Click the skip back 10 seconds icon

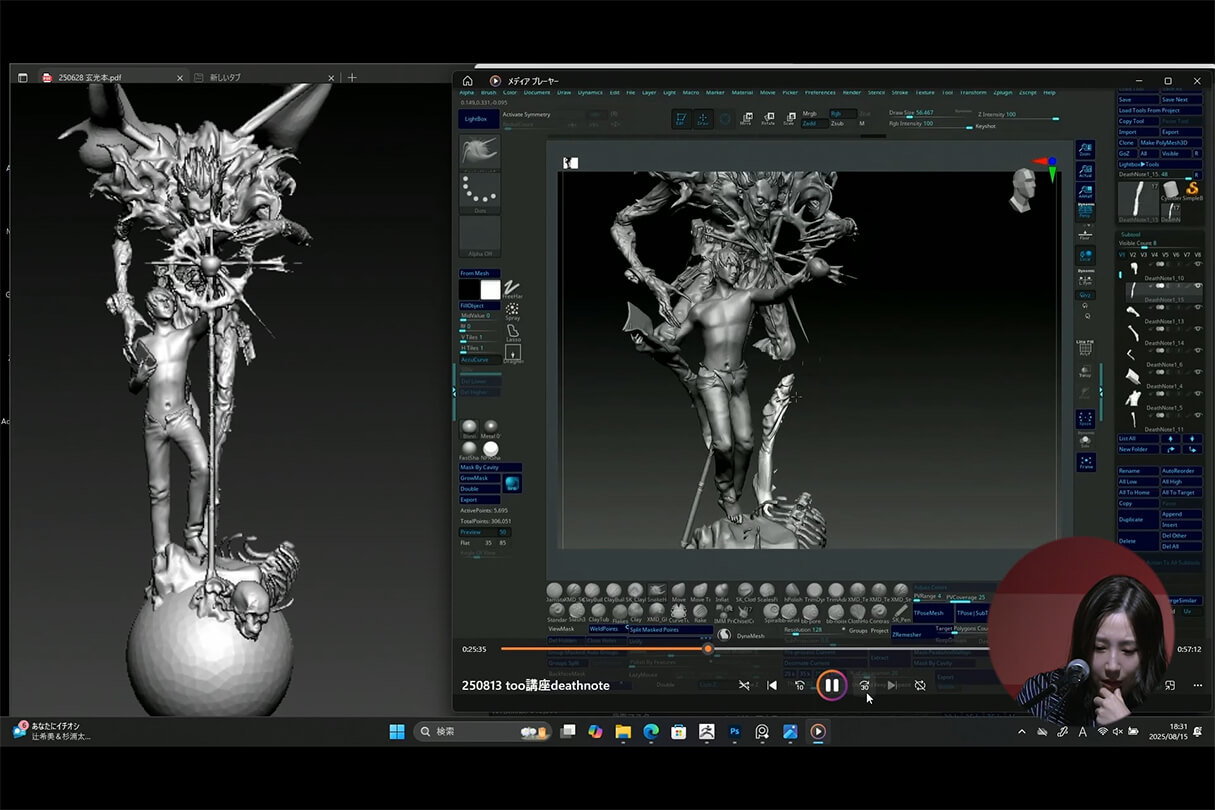pos(799,685)
